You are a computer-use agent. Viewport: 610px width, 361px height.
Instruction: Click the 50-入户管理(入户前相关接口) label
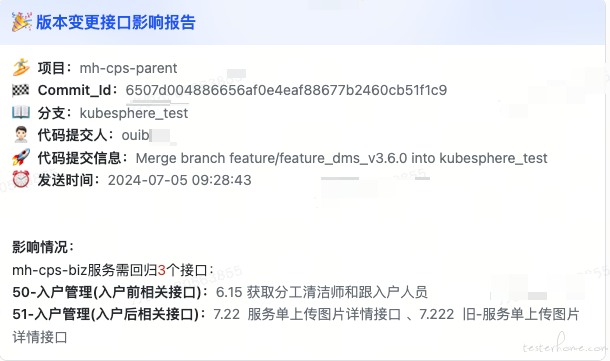(107, 292)
